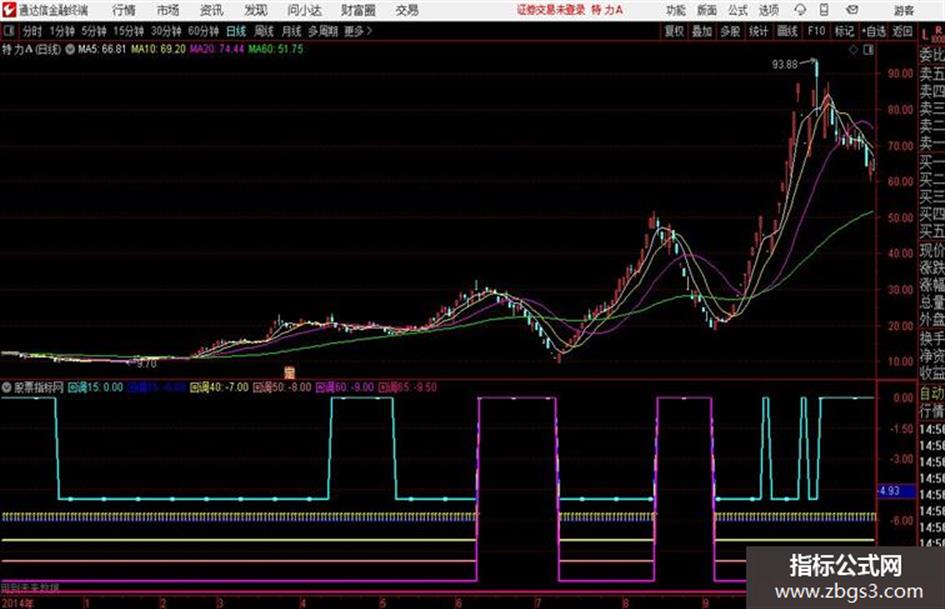This screenshot has width=945, height=609.
Task: Click the 通达信 red logo icon
Action: [8, 10]
